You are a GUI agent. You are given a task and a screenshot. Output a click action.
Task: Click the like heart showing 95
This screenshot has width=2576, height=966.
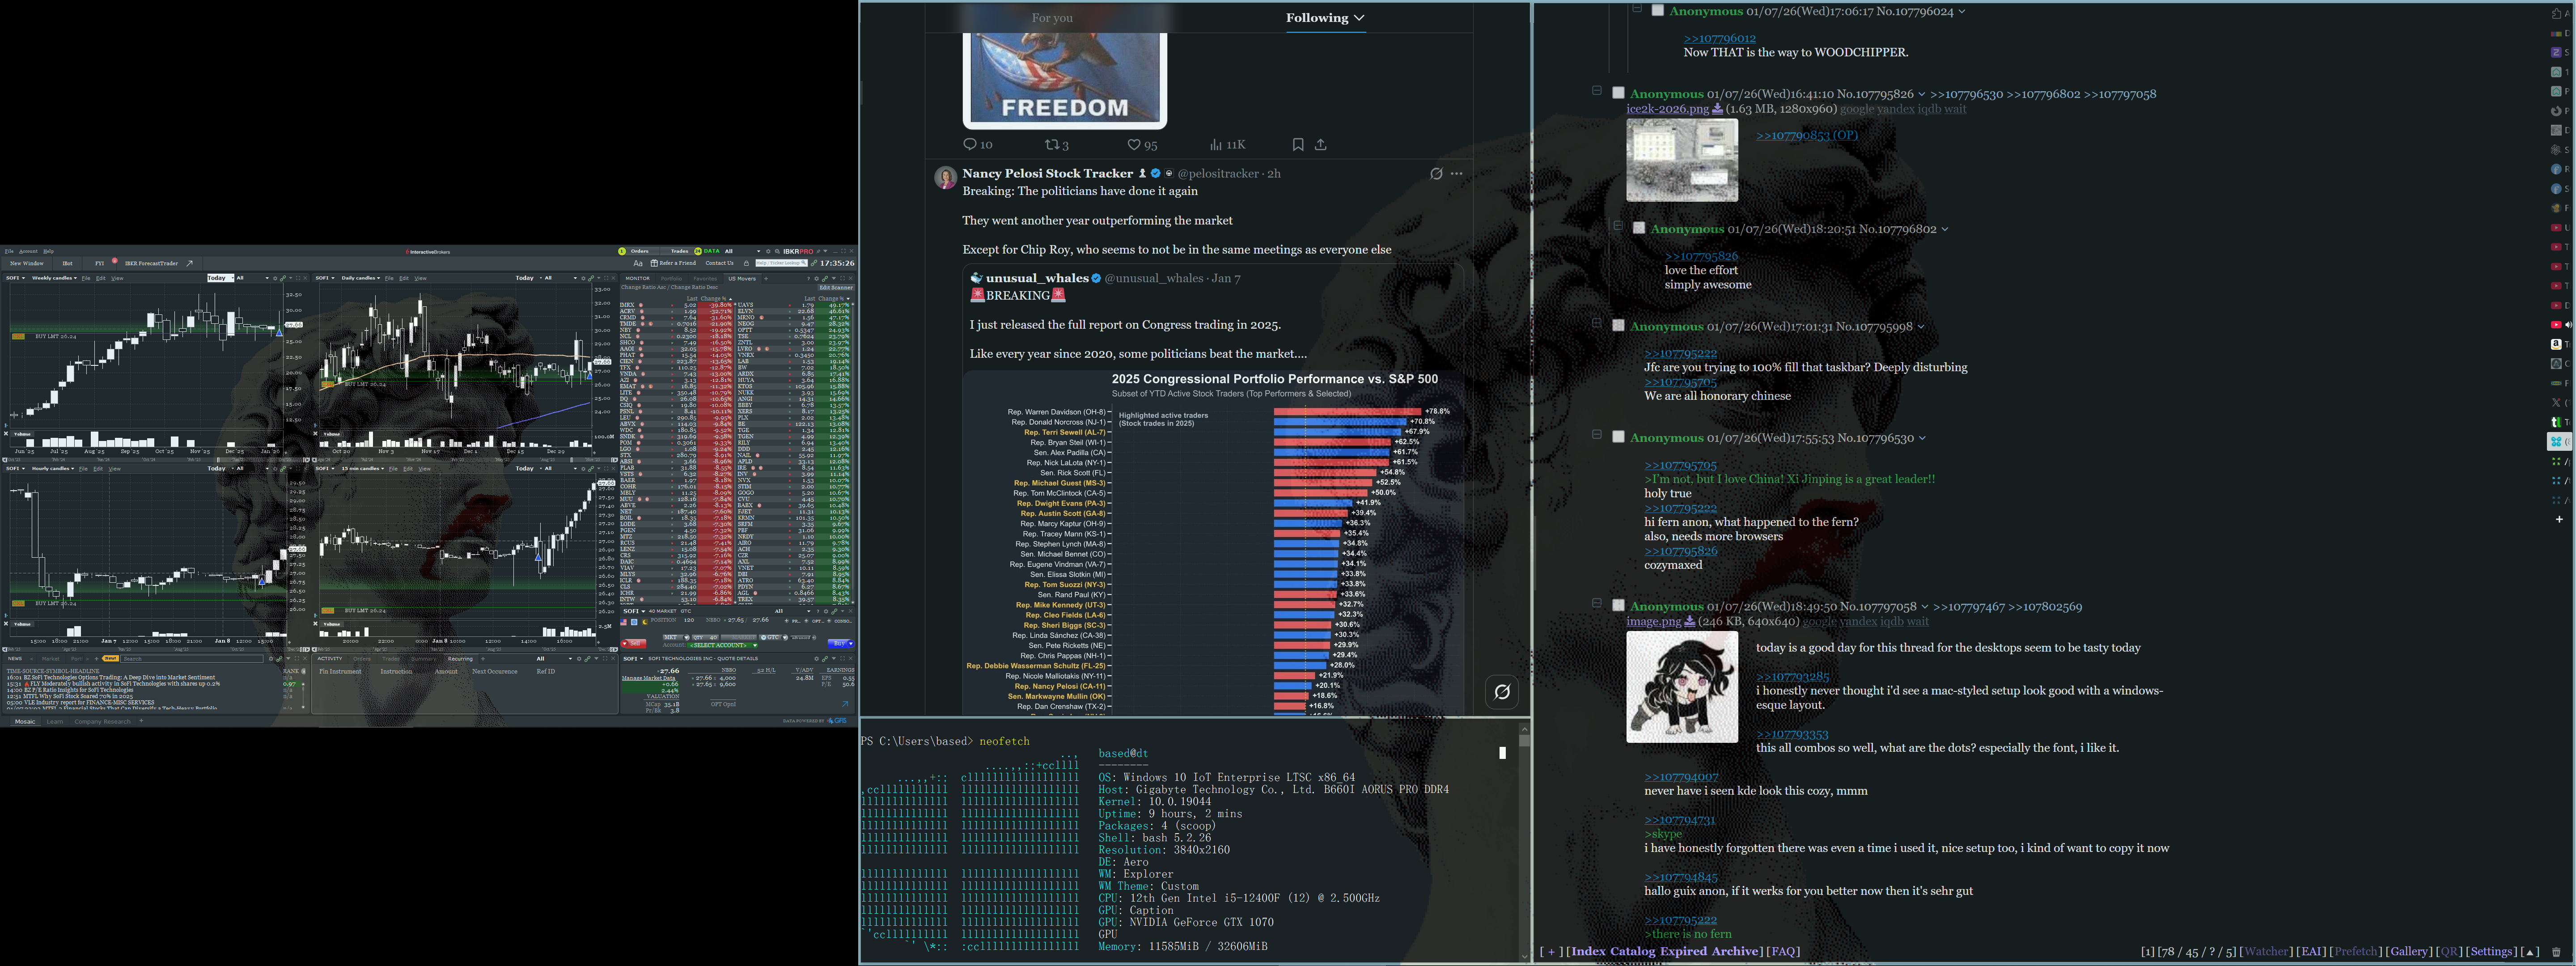(x=1134, y=145)
